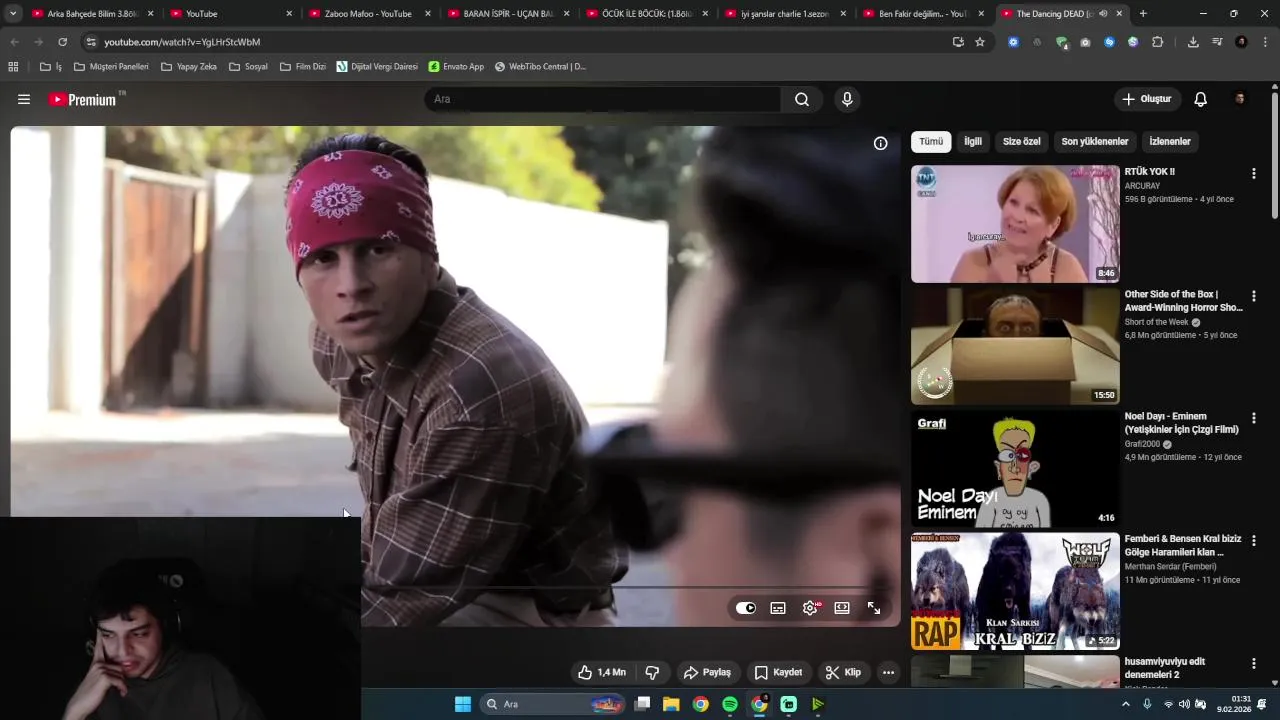1280x720 pixels.
Task: Open YouTube notifications bell
Action: [1200, 99]
